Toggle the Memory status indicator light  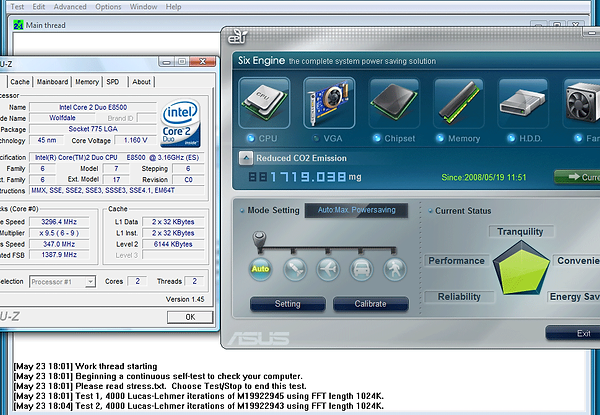[440, 138]
